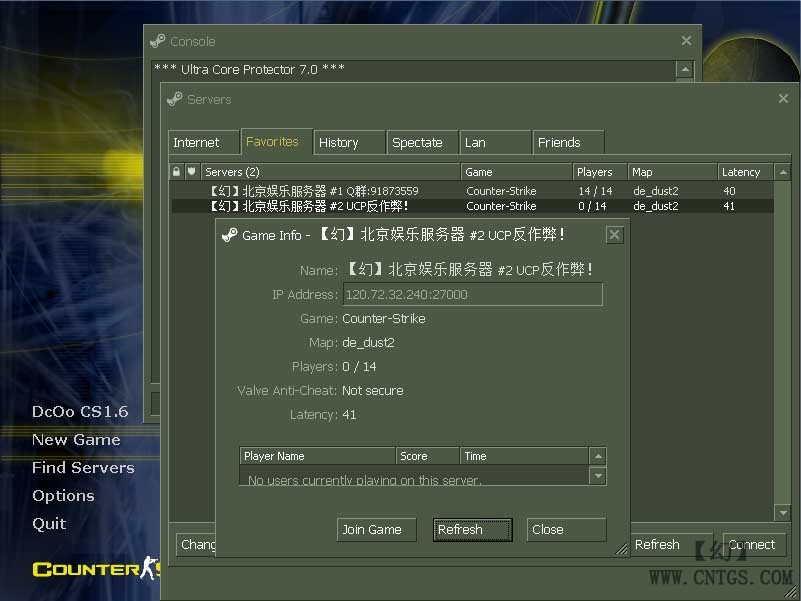Click 14 / 14 players cell
Viewport: 801px width, 601px height.
595,191
